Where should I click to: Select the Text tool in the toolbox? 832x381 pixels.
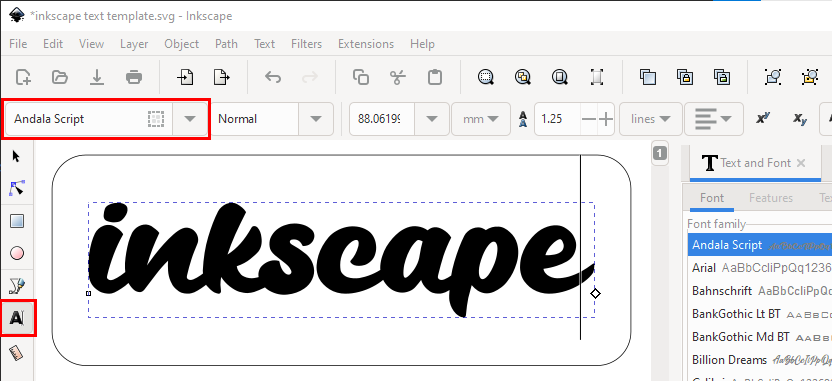pos(18,317)
